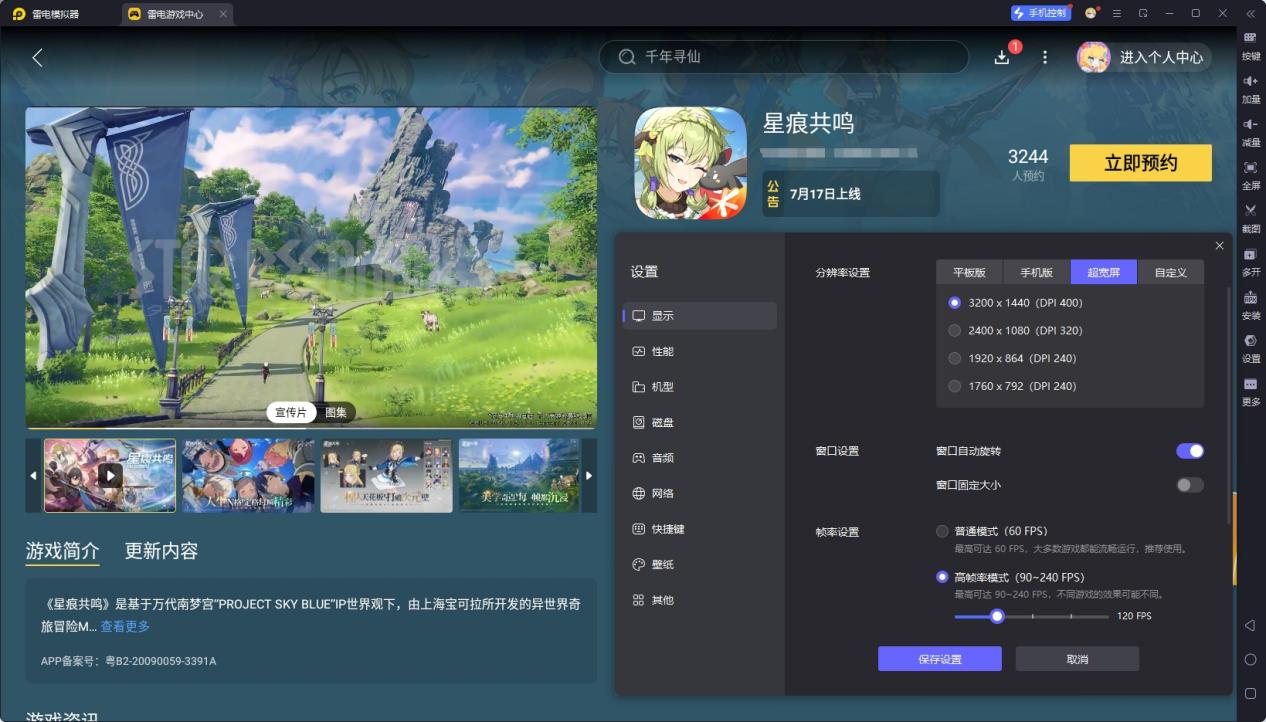Click the yellow 立即预约 button
Screen dimensions: 1266x722
tap(1141, 163)
